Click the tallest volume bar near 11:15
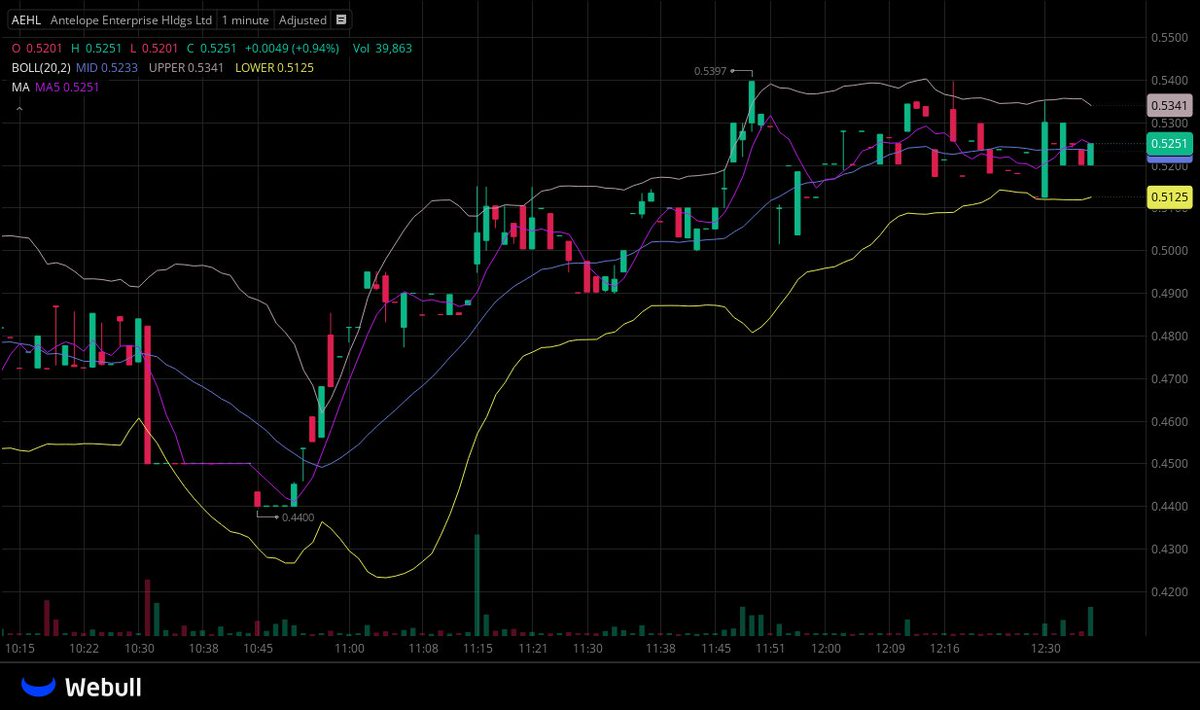 477,585
